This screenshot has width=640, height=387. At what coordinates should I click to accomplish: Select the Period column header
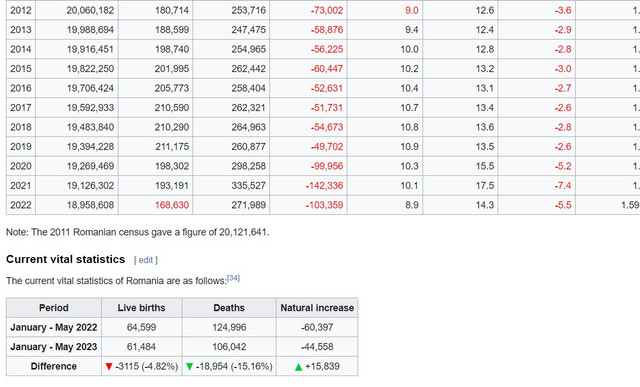pos(54,308)
